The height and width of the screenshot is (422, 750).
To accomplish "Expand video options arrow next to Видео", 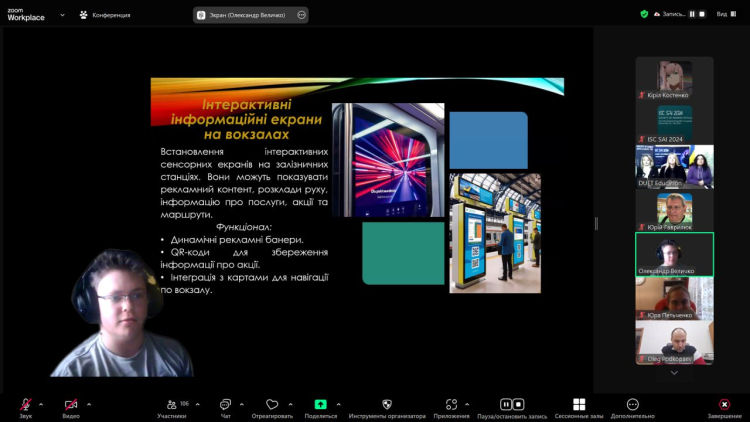I will tap(88, 404).
